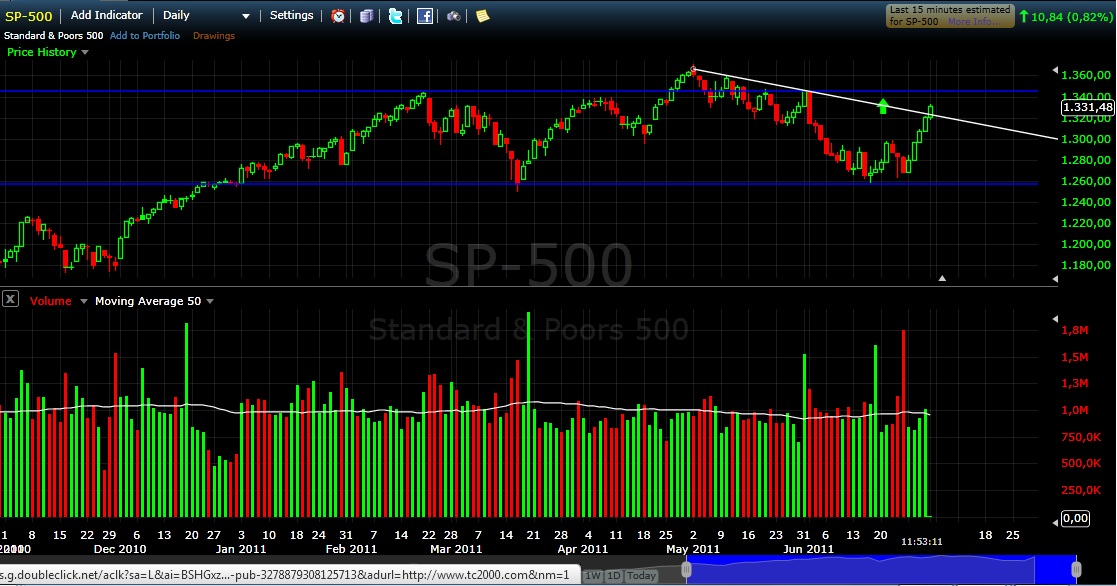The image size is (1117, 586).
Task: Expand the Volume indicator dropdown arrow
Action: [x=83, y=302]
